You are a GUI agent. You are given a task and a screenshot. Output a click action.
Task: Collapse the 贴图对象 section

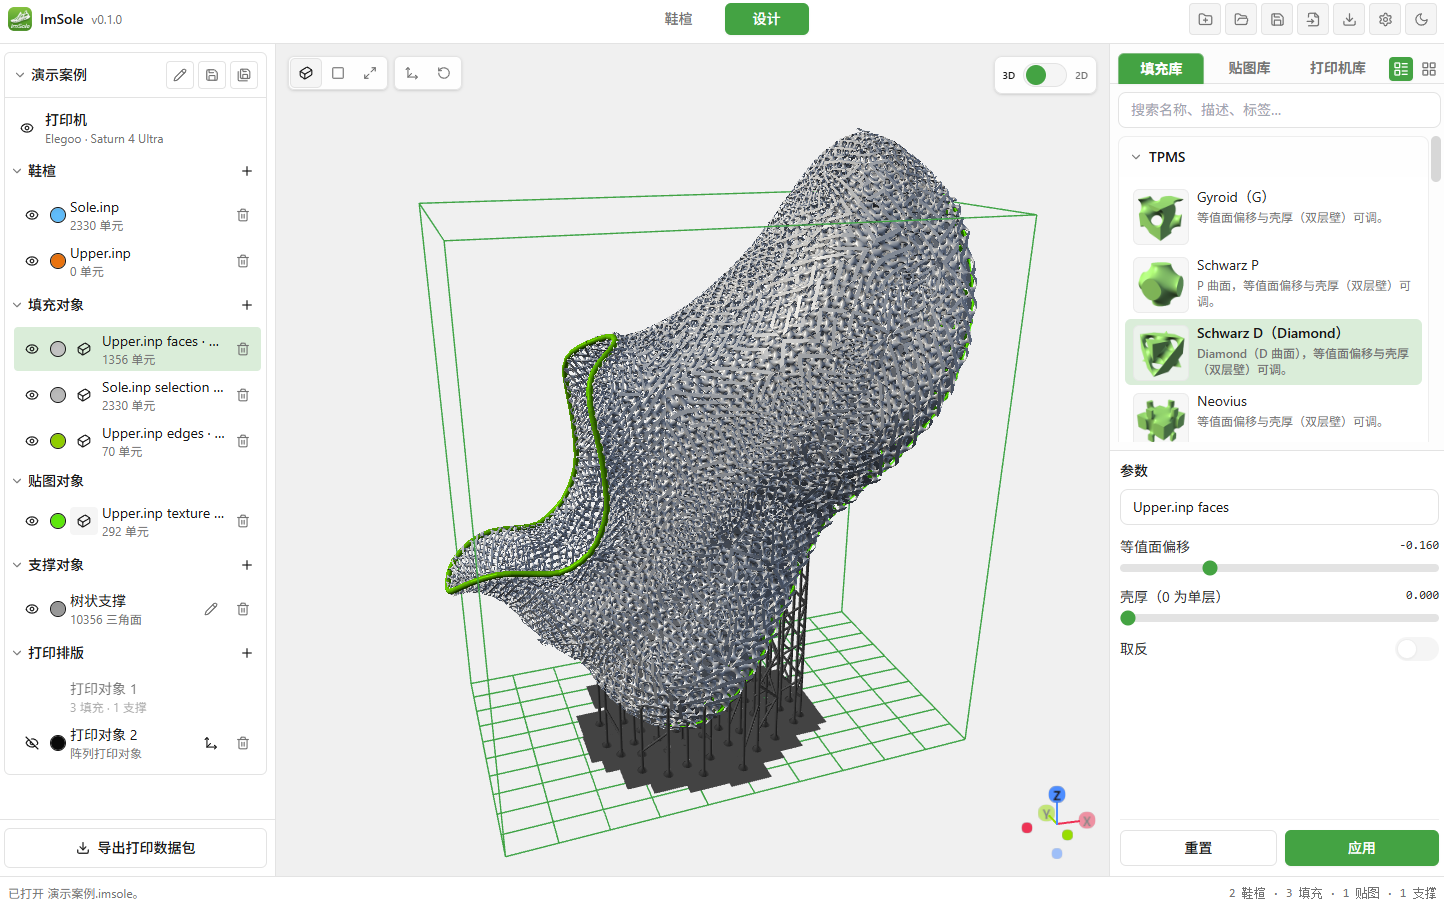pyautogui.click(x=17, y=481)
